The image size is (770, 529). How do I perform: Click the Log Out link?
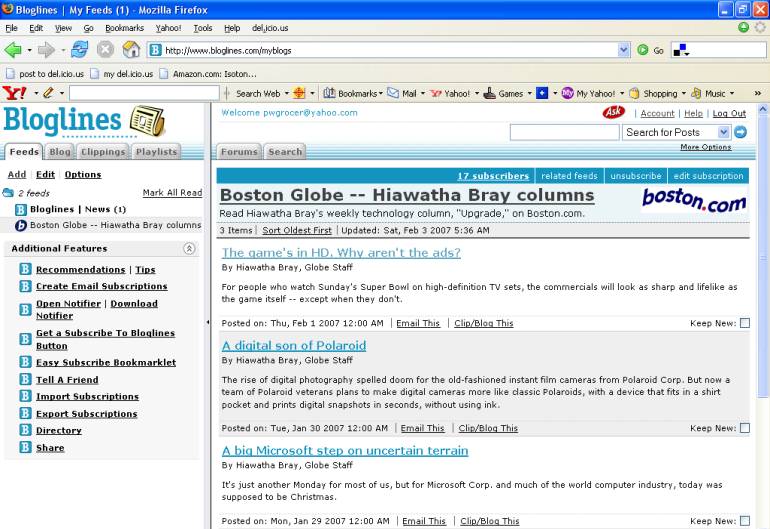click(x=729, y=113)
